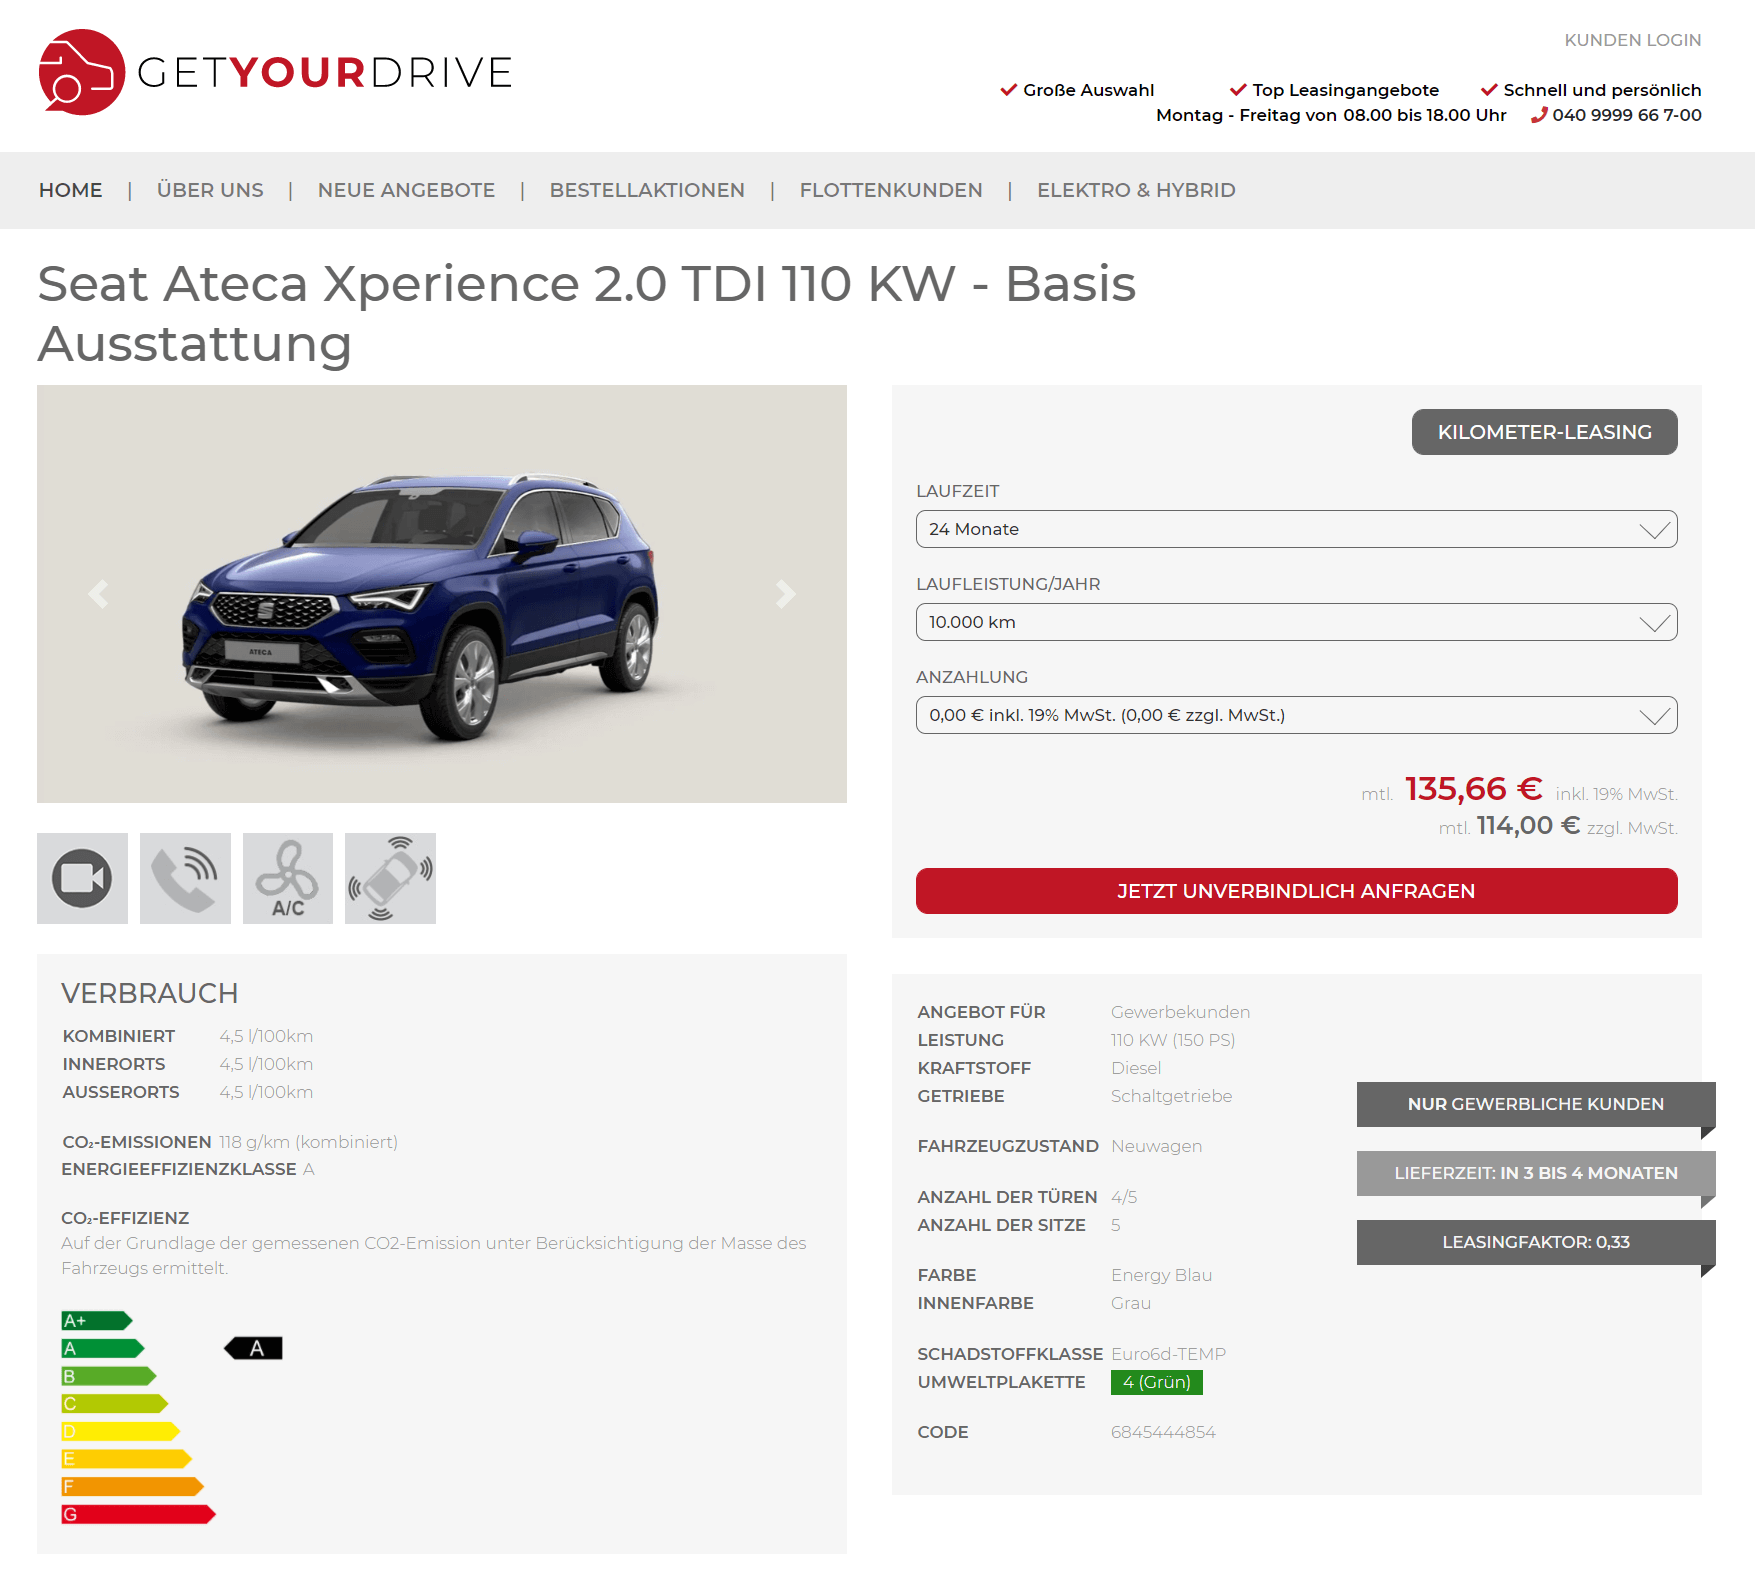Screen dimensions: 1755x1570
Task: Open the HOME menu item
Action: coord(71,190)
